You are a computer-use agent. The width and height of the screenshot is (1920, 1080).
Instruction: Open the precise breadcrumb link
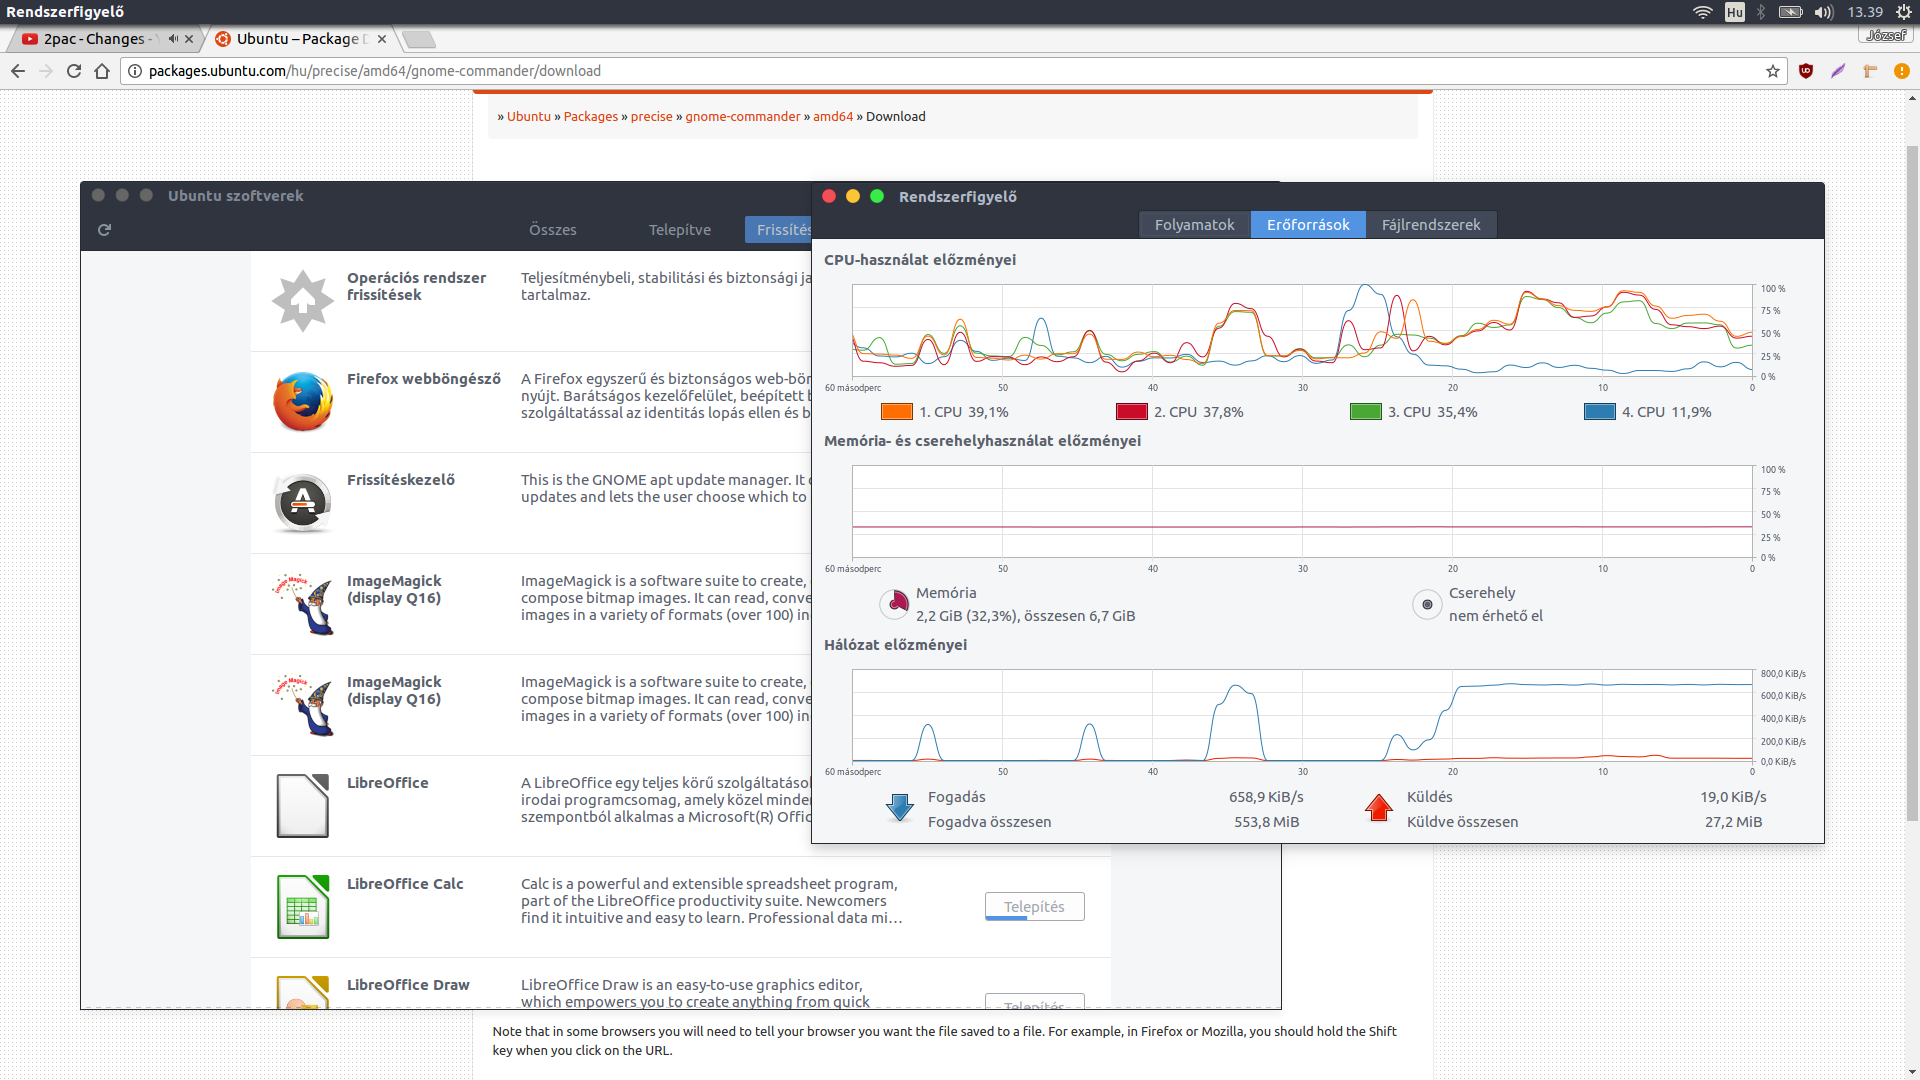click(652, 117)
